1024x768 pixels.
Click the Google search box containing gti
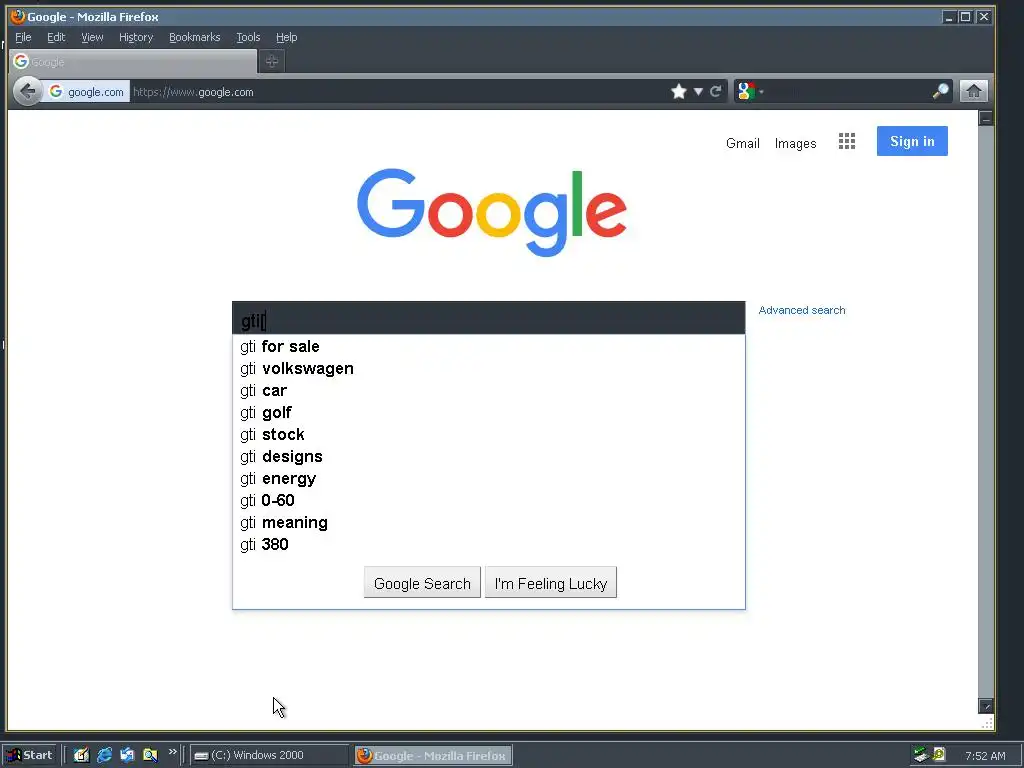[x=488, y=319]
